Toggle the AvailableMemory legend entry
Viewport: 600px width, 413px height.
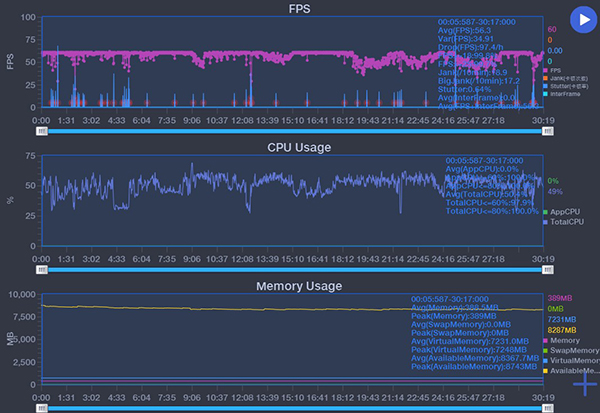coord(572,371)
